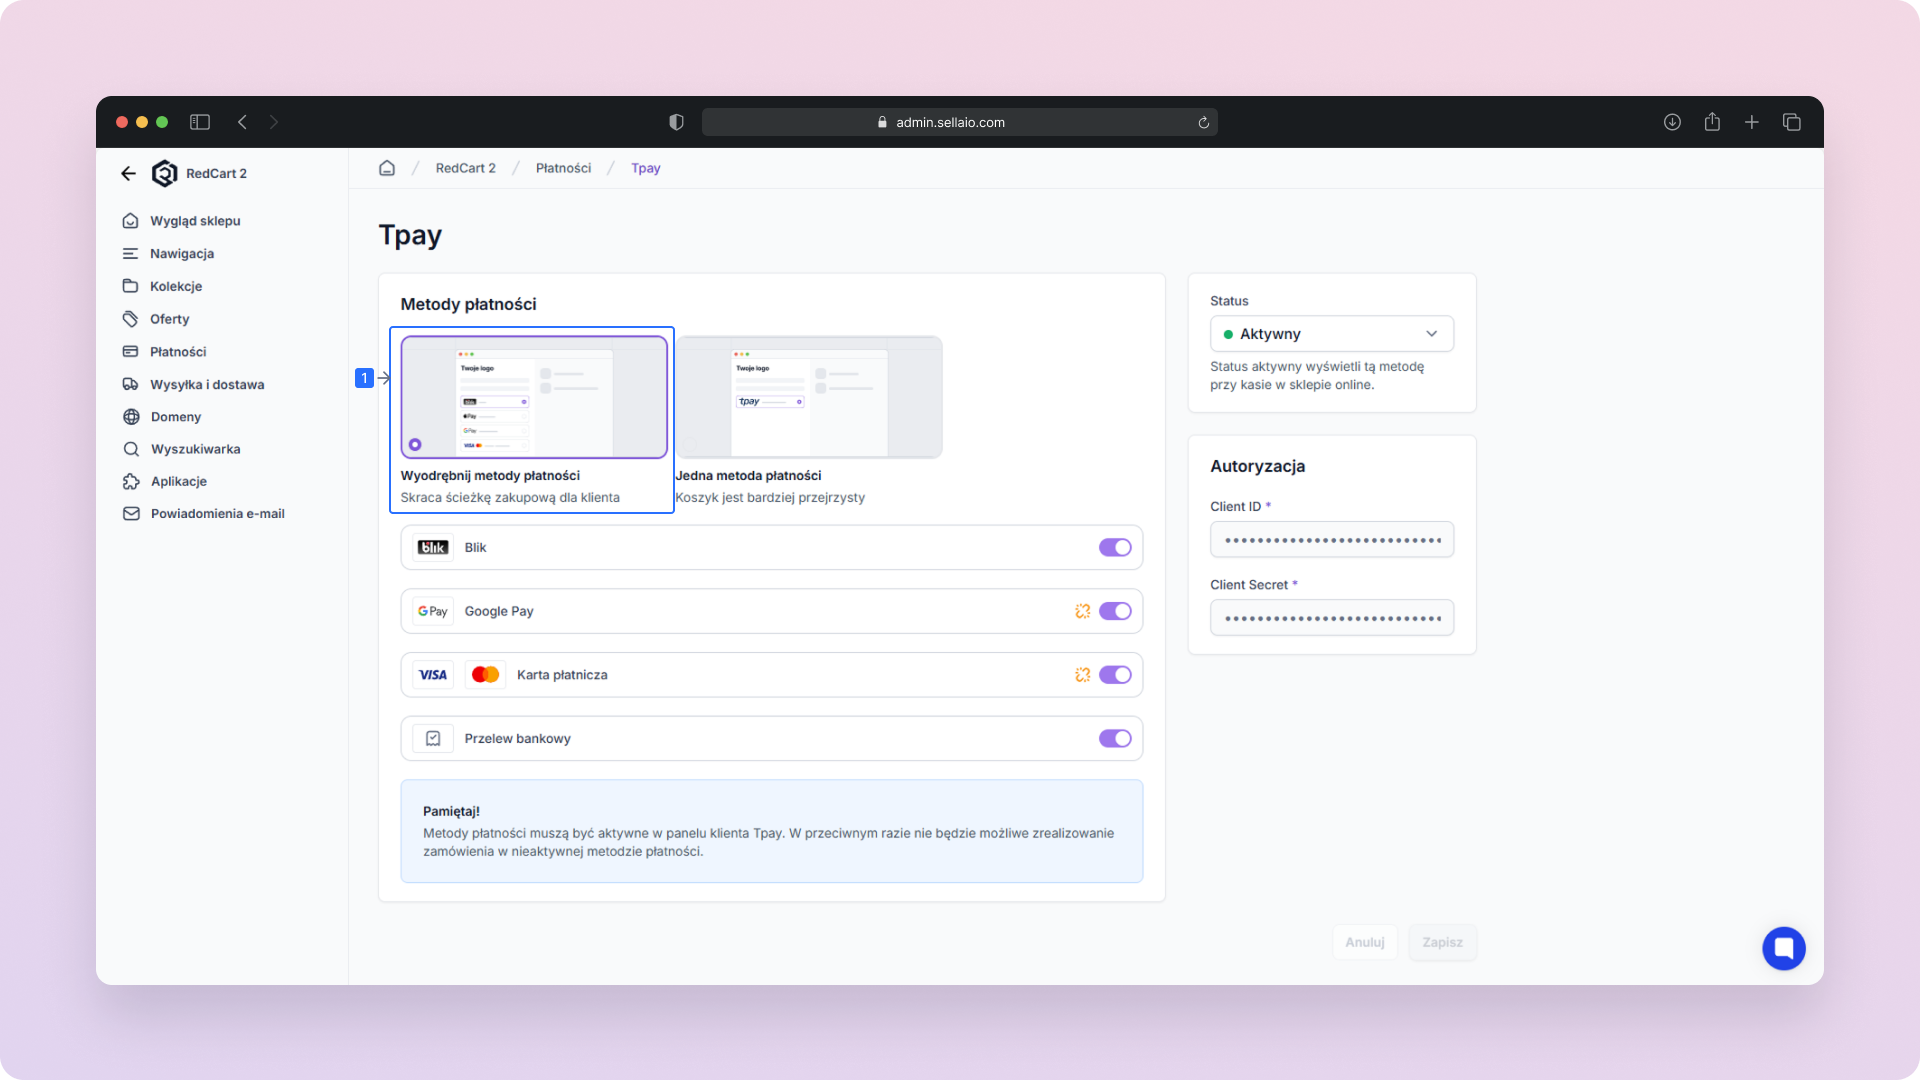The width and height of the screenshot is (1920, 1080).
Task: Click Google Pay orange warning icon
Action: pos(1082,611)
